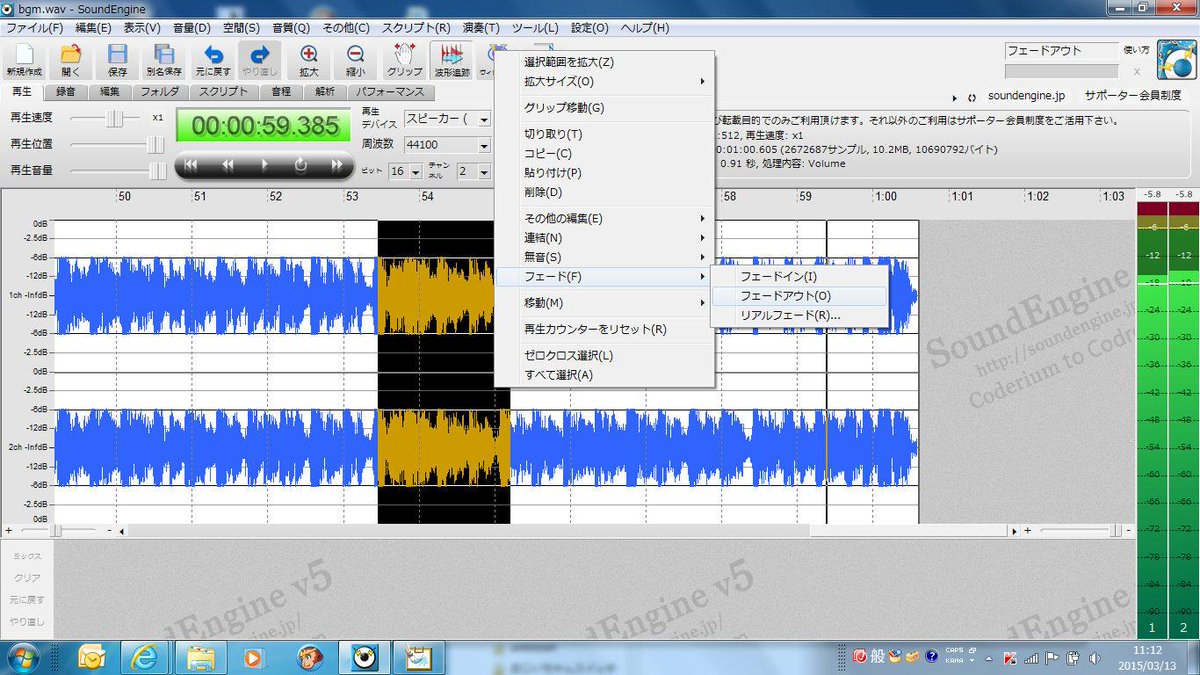Switch to the パフォーマンス tab
Viewport: 1200px width, 675px height.
click(x=392, y=92)
